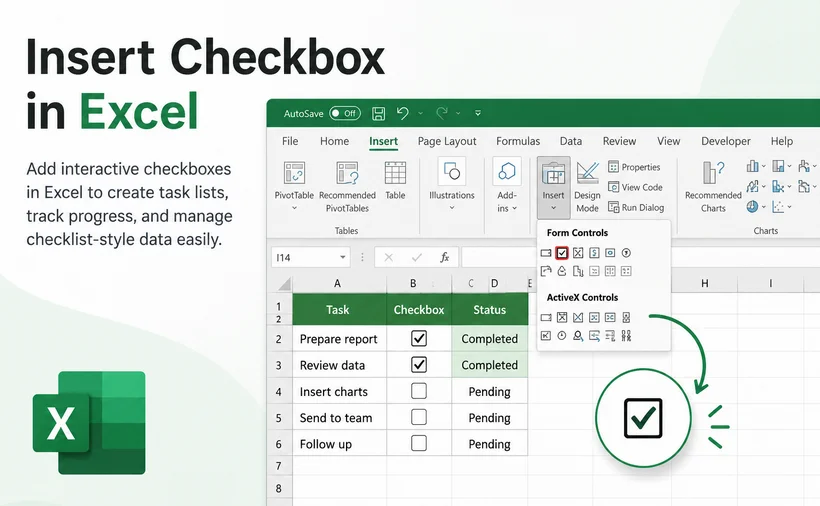Click the View Code button
The width and height of the screenshot is (820, 506).
[x=635, y=187]
